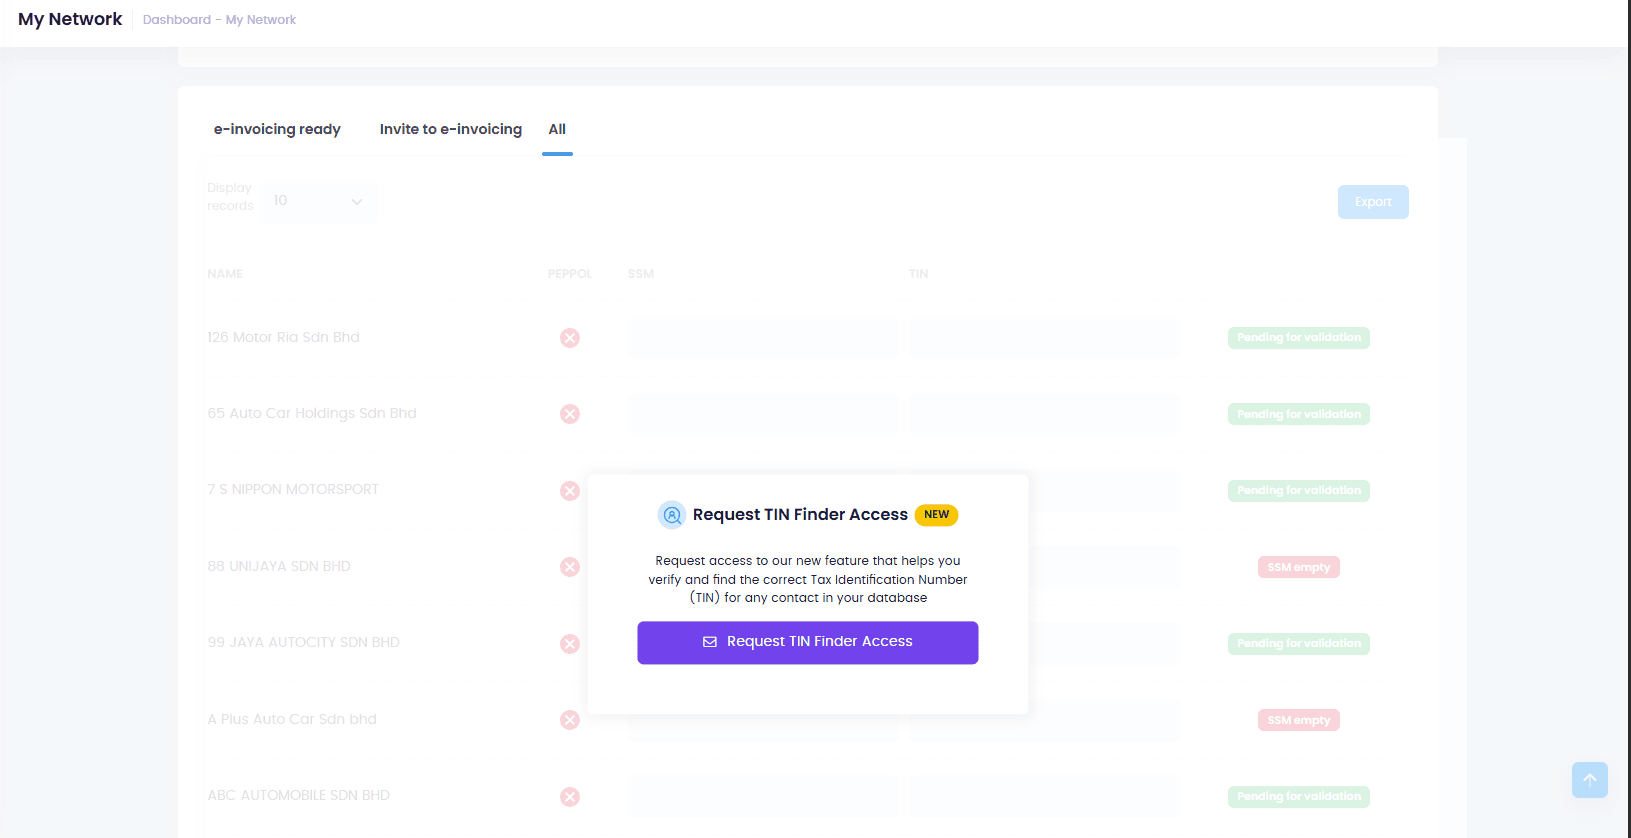Click the Export button
Screen dimensions: 1631x838
(1372, 202)
